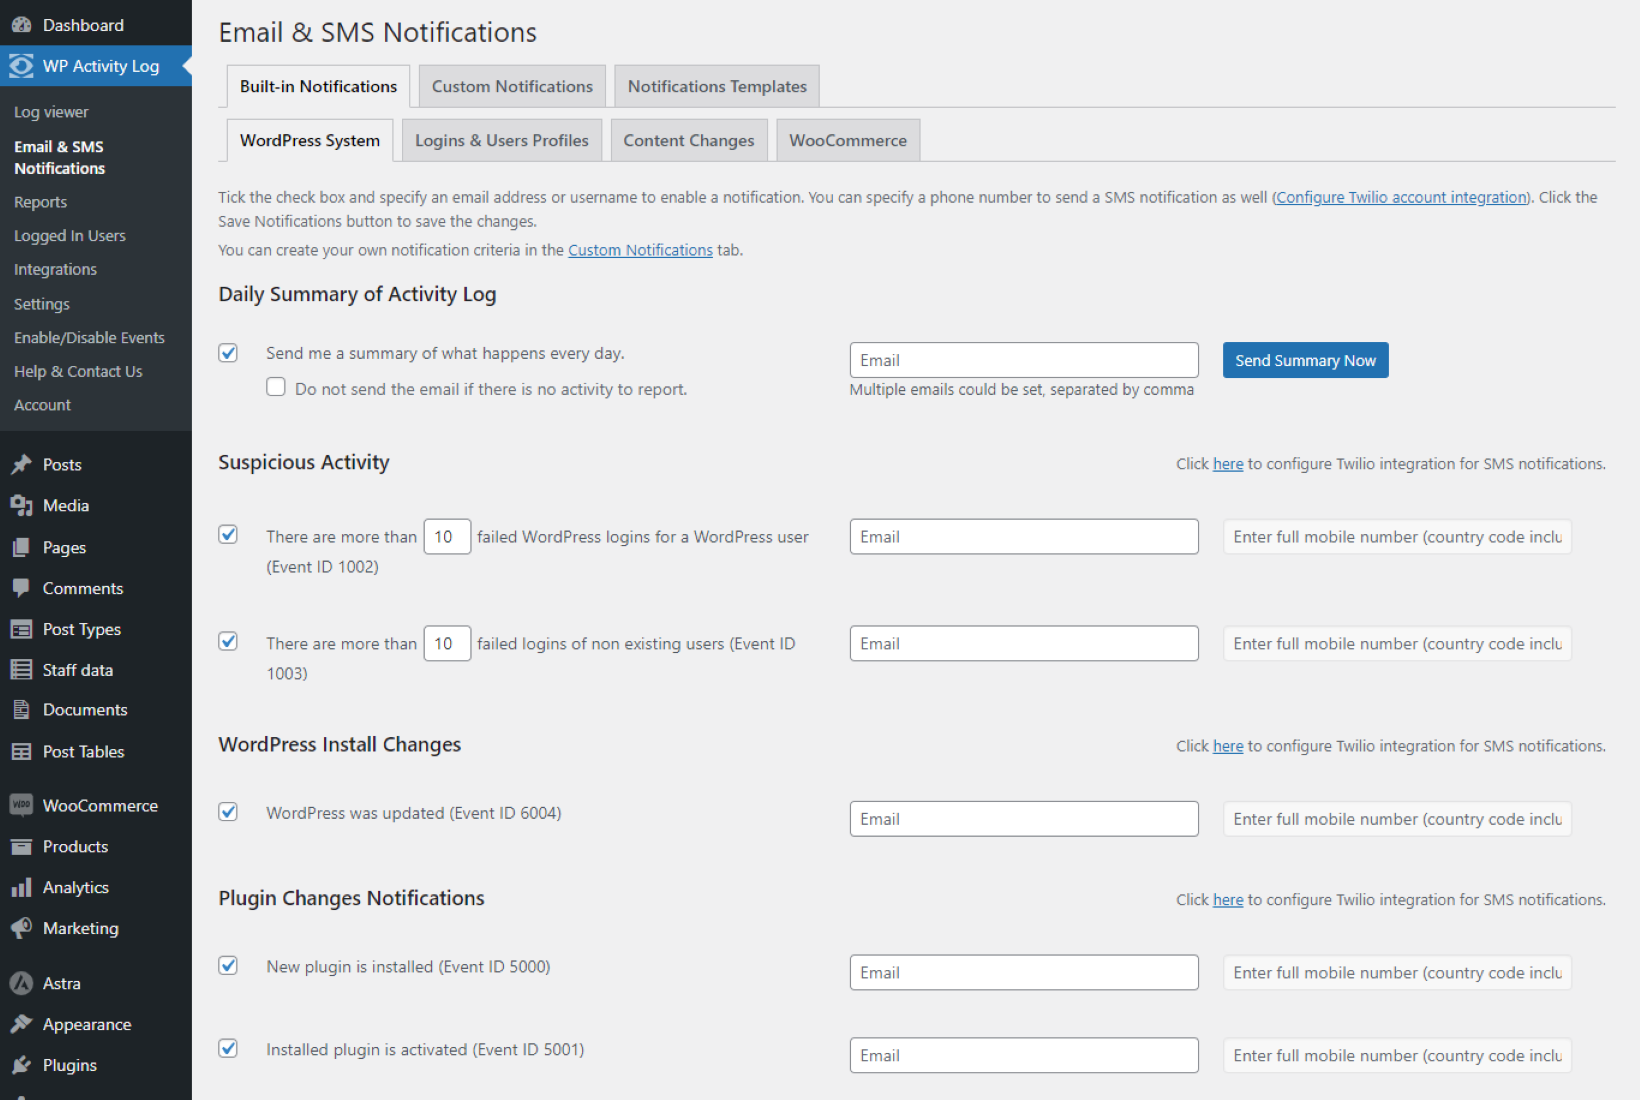Open Notifications Templates tab
This screenshot has height=1100, width=1640.
tap(717, 87)
